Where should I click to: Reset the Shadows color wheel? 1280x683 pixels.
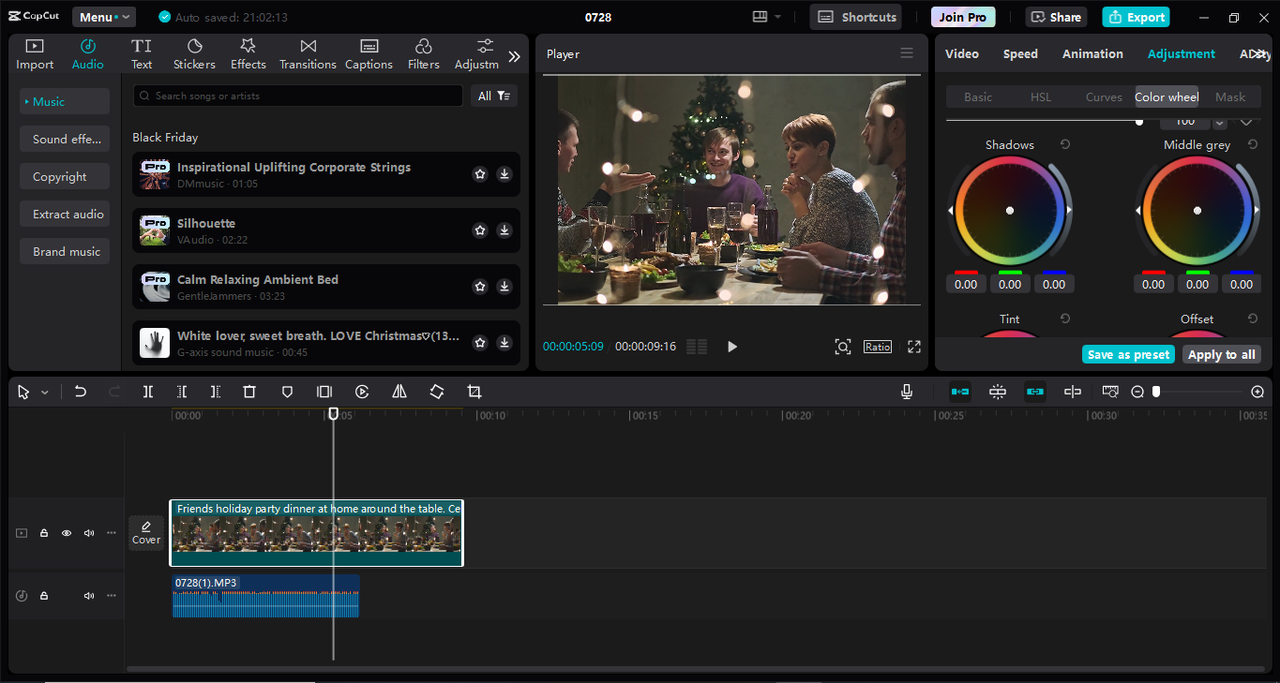[x=1065, y=145]
